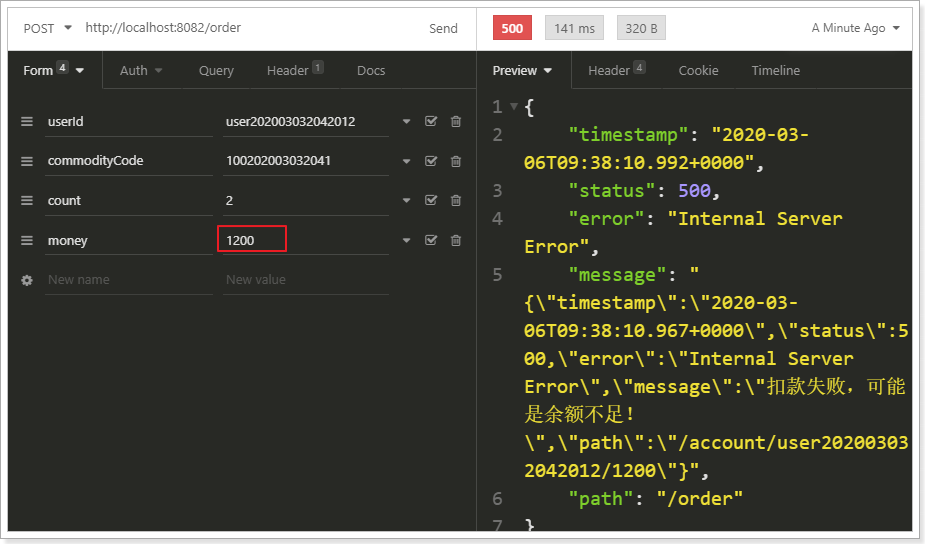
Task: Toggle the count parameter checkbox
Action: coord(431,201)
